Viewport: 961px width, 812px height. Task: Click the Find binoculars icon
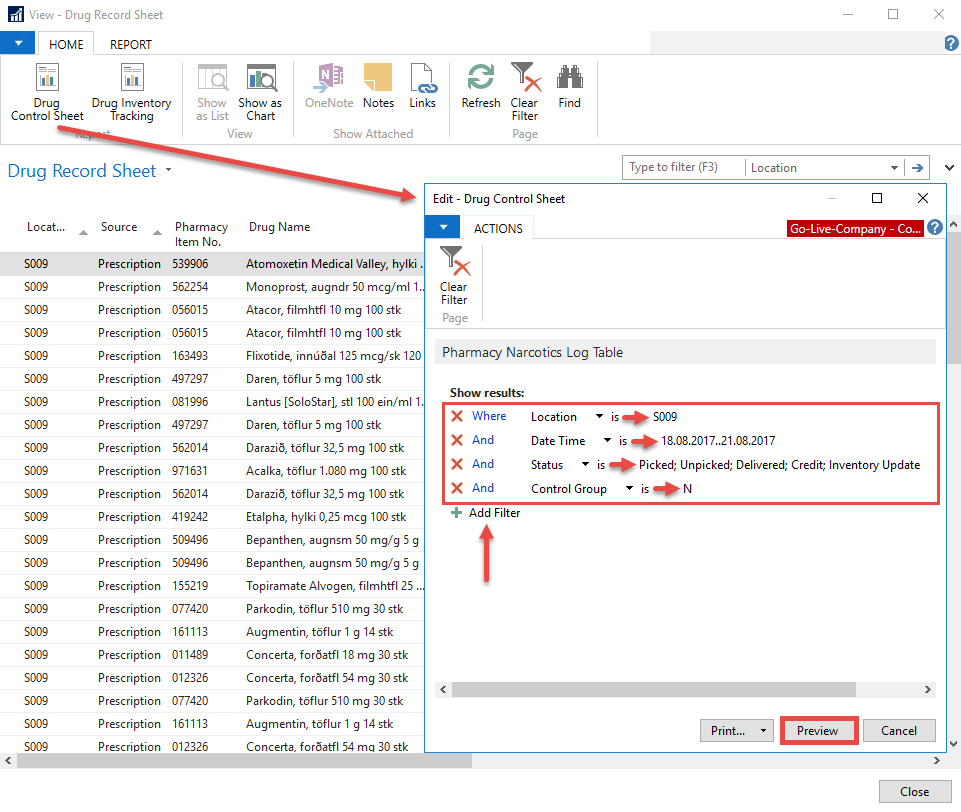click(569, 87)
